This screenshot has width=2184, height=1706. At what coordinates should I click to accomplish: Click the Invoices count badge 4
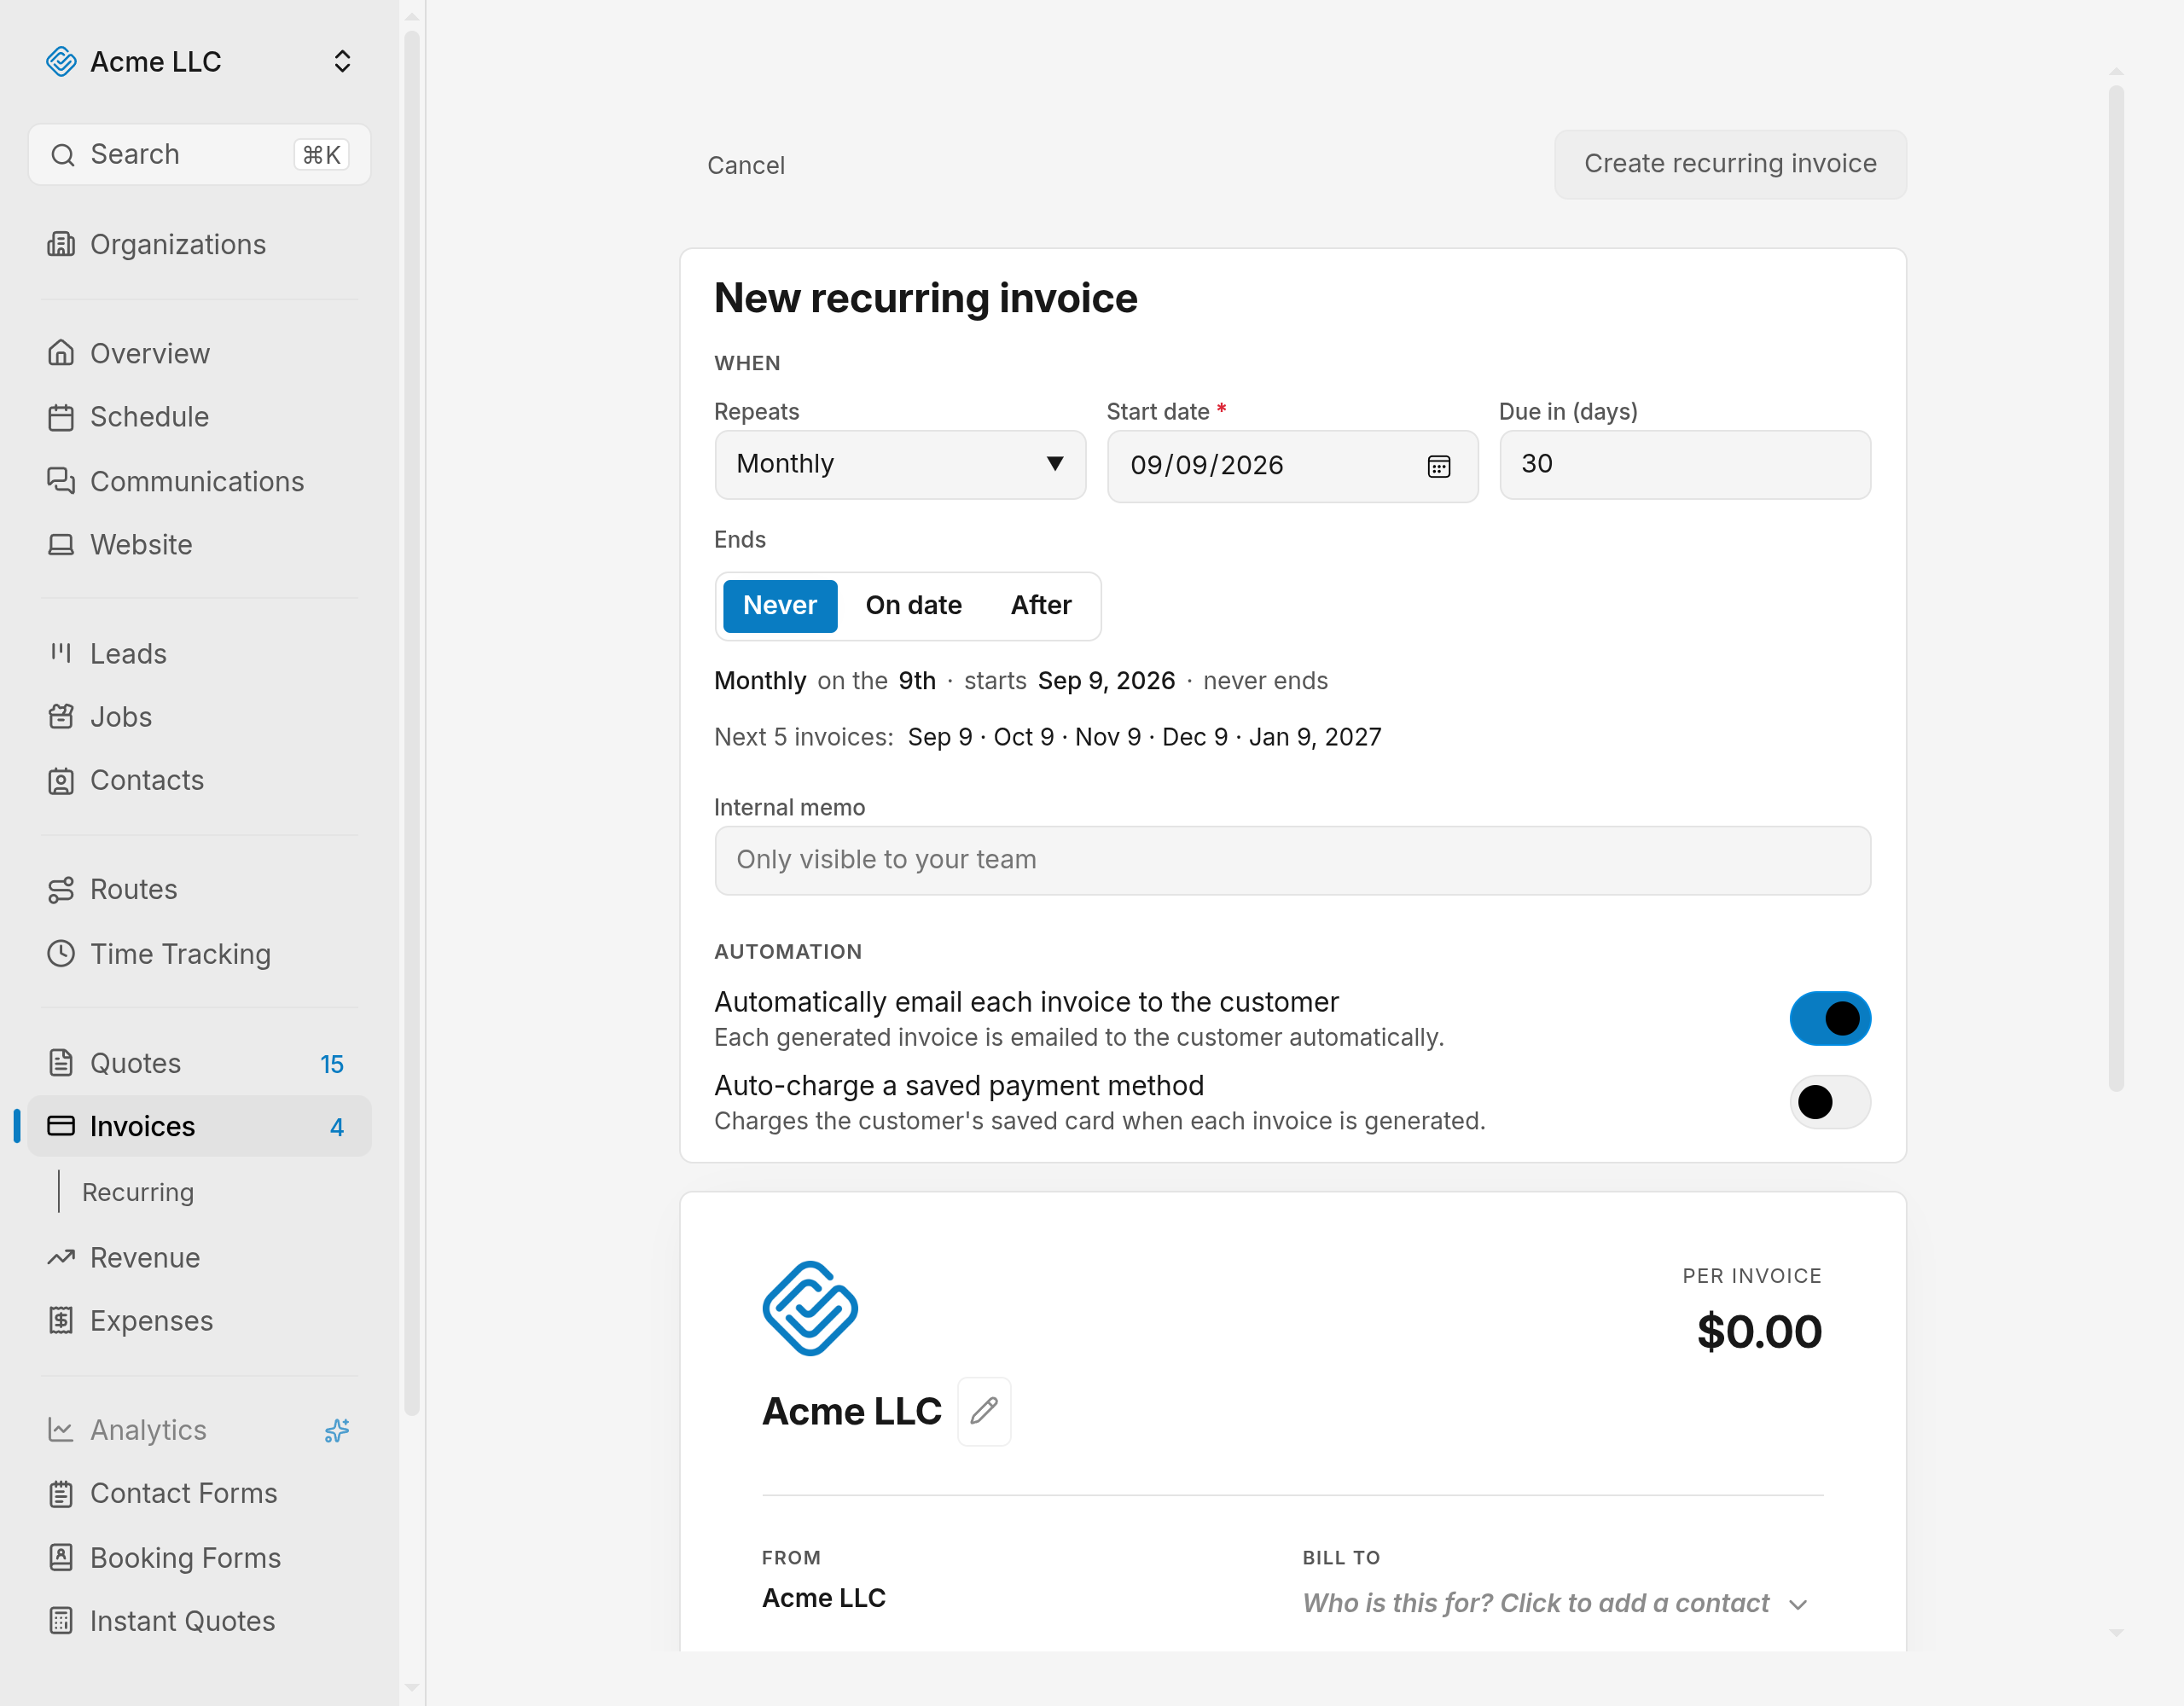click(x=337, y=1127)
